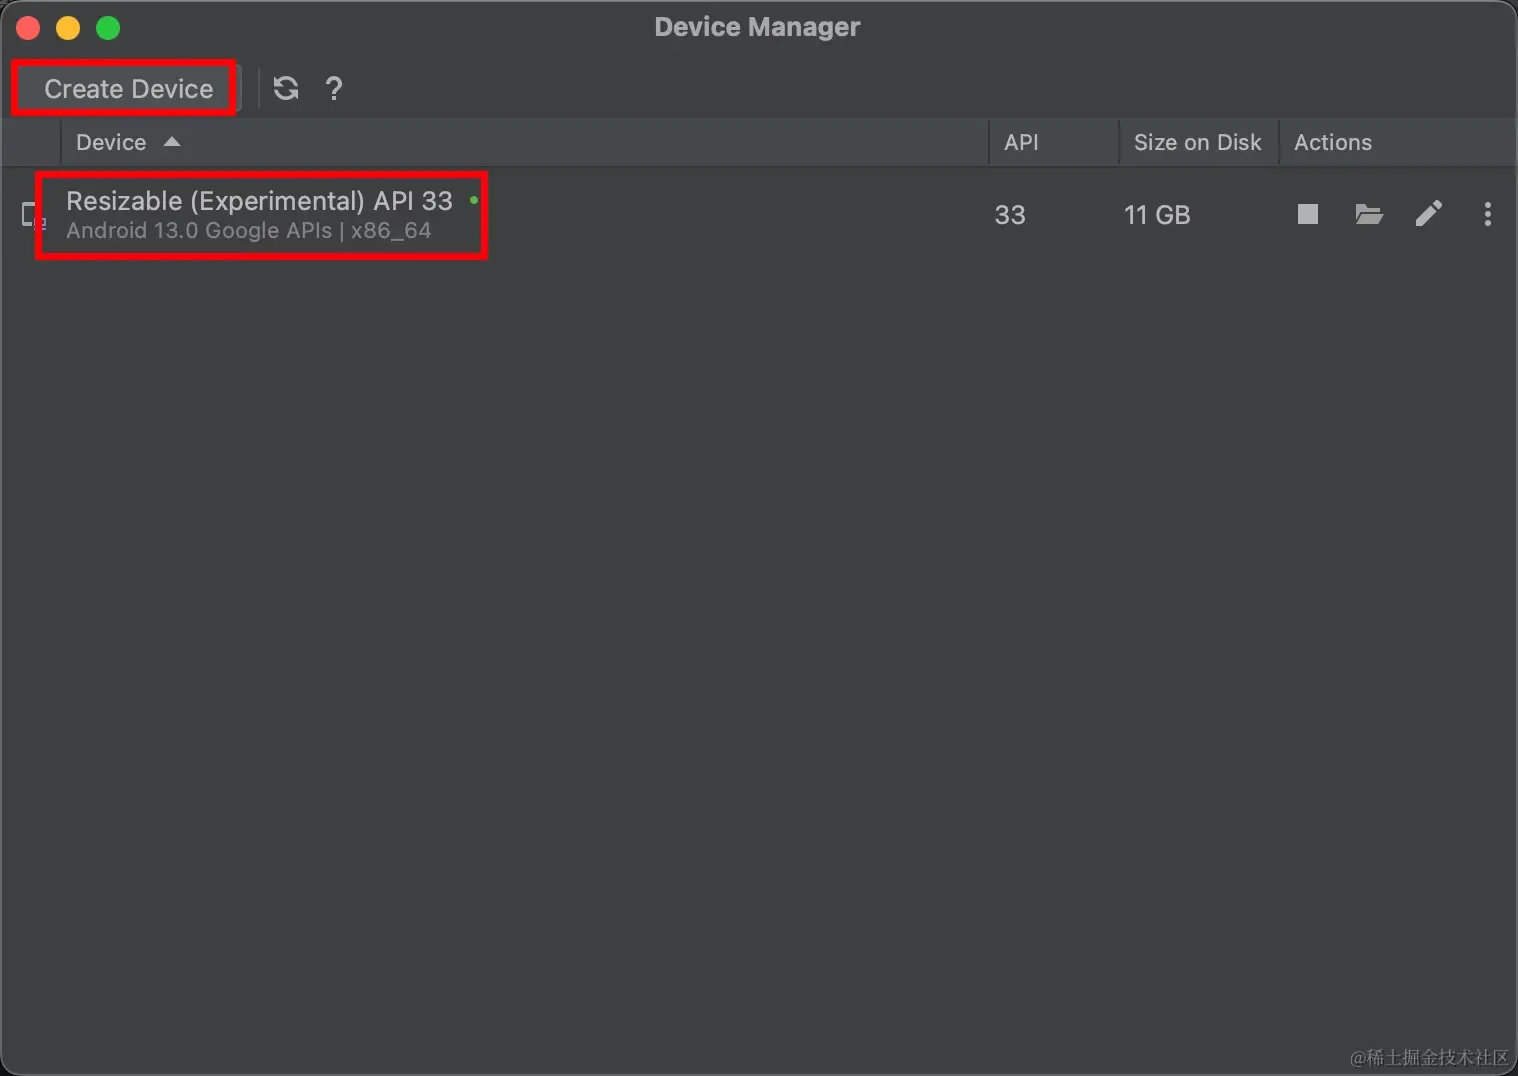Click the green running status dot

tap(473, 200)
